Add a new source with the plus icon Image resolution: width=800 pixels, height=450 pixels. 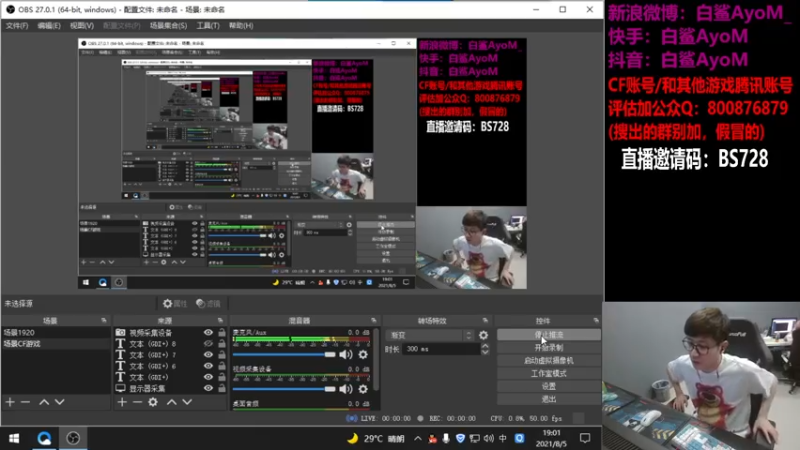[121, 402]
